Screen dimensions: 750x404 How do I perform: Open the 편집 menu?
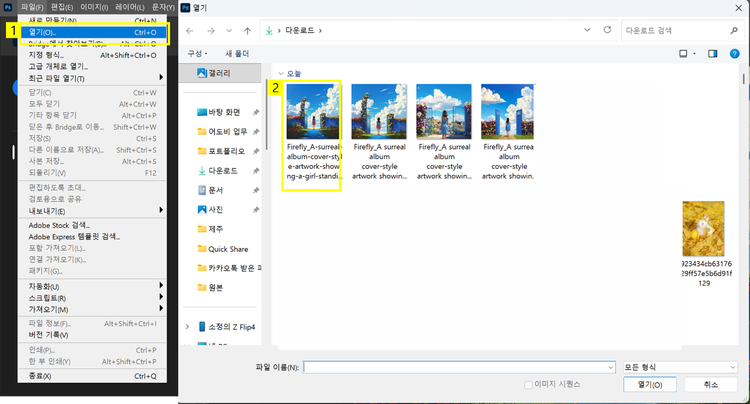(x=62, y=7)
